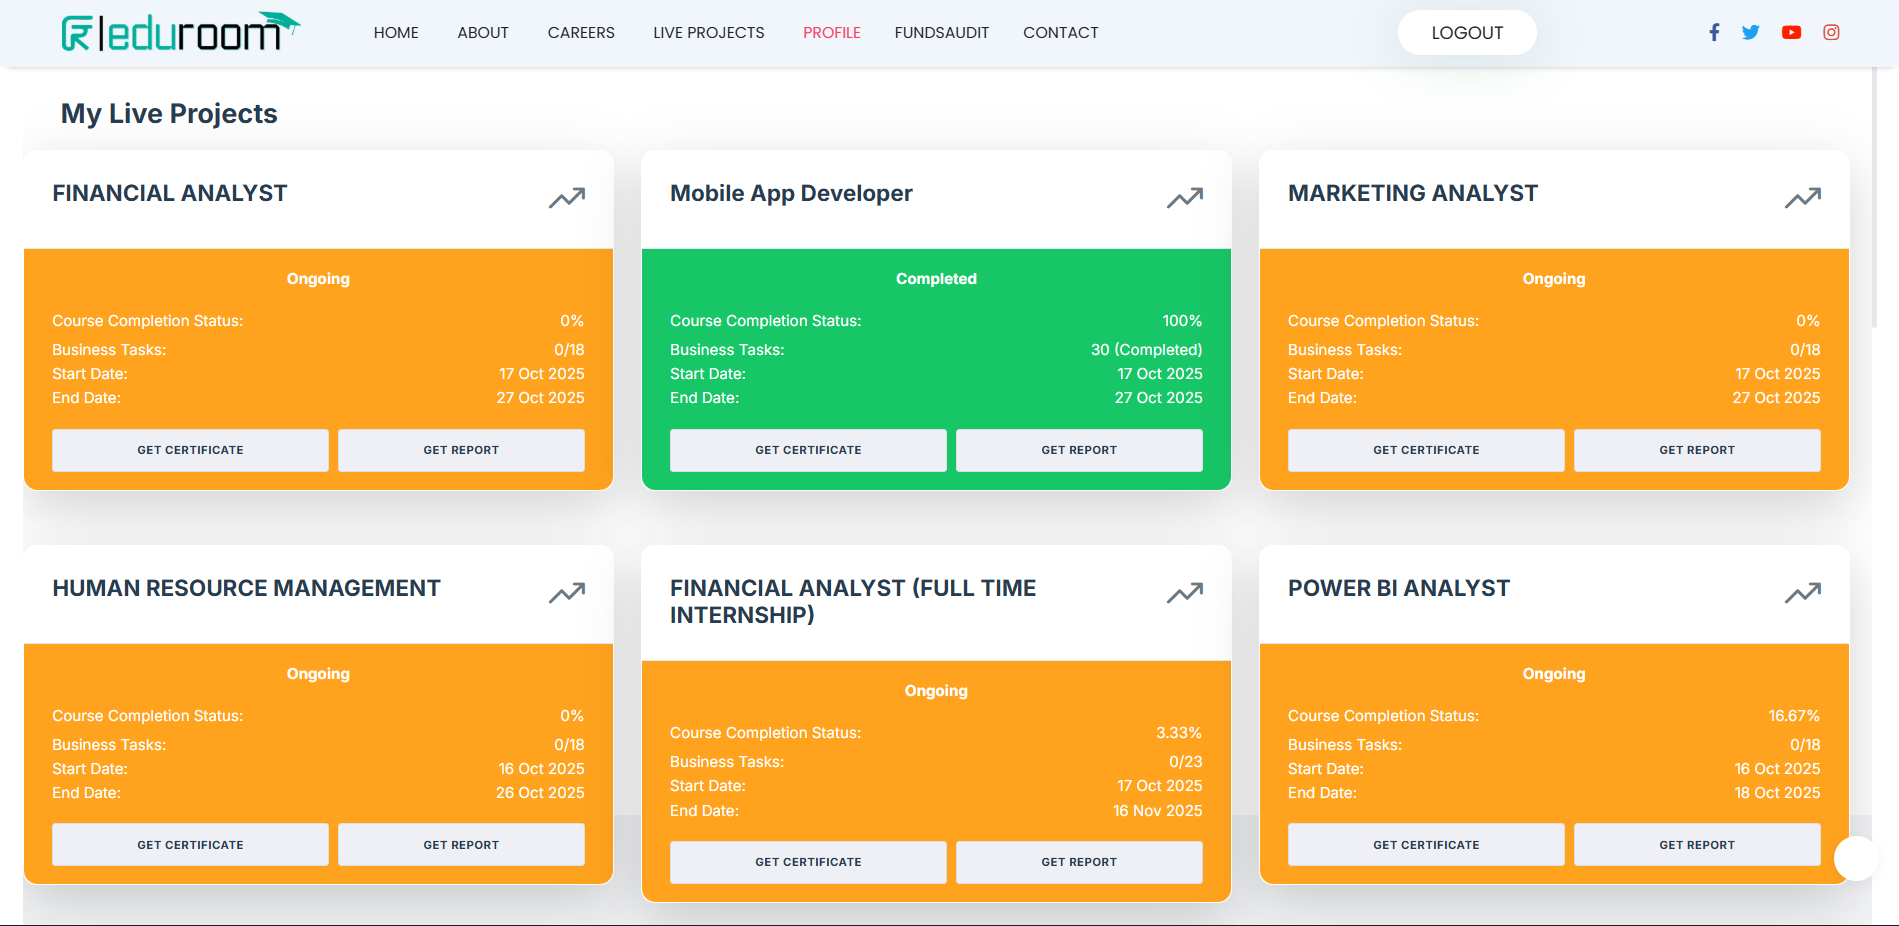This screenshot has height=926, width=1899.
Task: Select the FundsAudit navigation item
Action: pyautogui.click(x=941, y=33)
